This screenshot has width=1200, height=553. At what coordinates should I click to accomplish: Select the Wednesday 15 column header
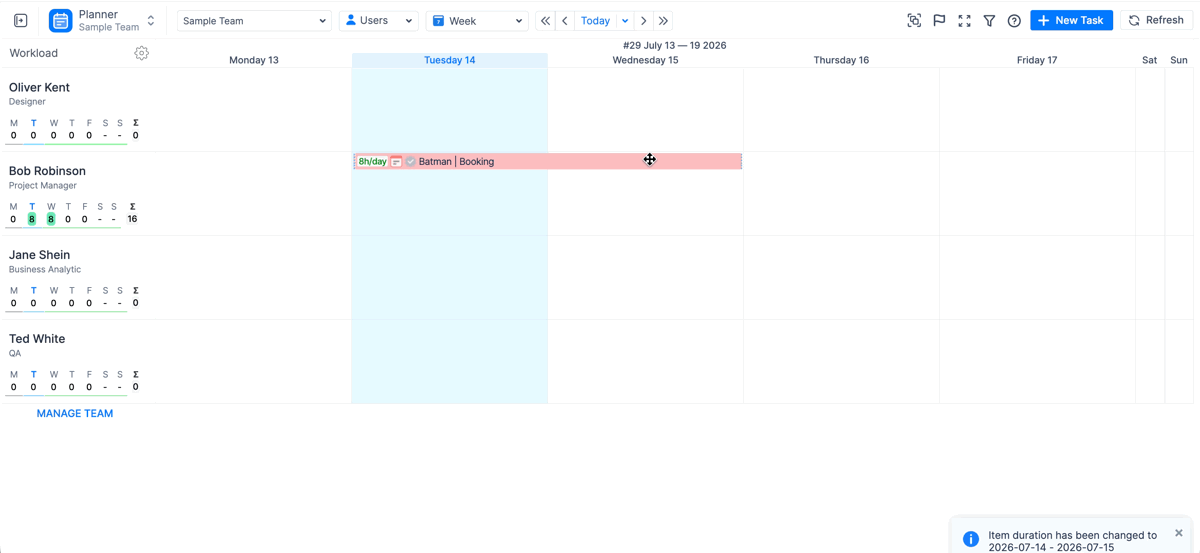[x=645, y=60]
